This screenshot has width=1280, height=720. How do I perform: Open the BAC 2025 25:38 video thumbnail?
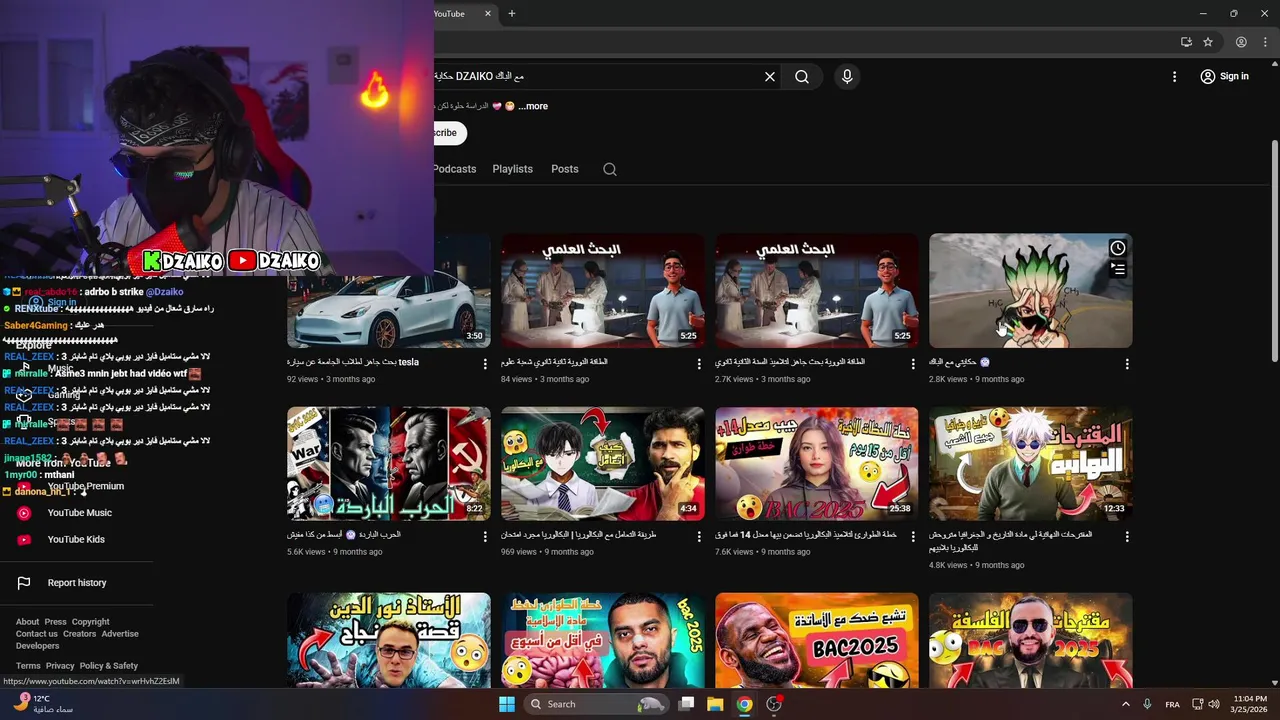816,464
